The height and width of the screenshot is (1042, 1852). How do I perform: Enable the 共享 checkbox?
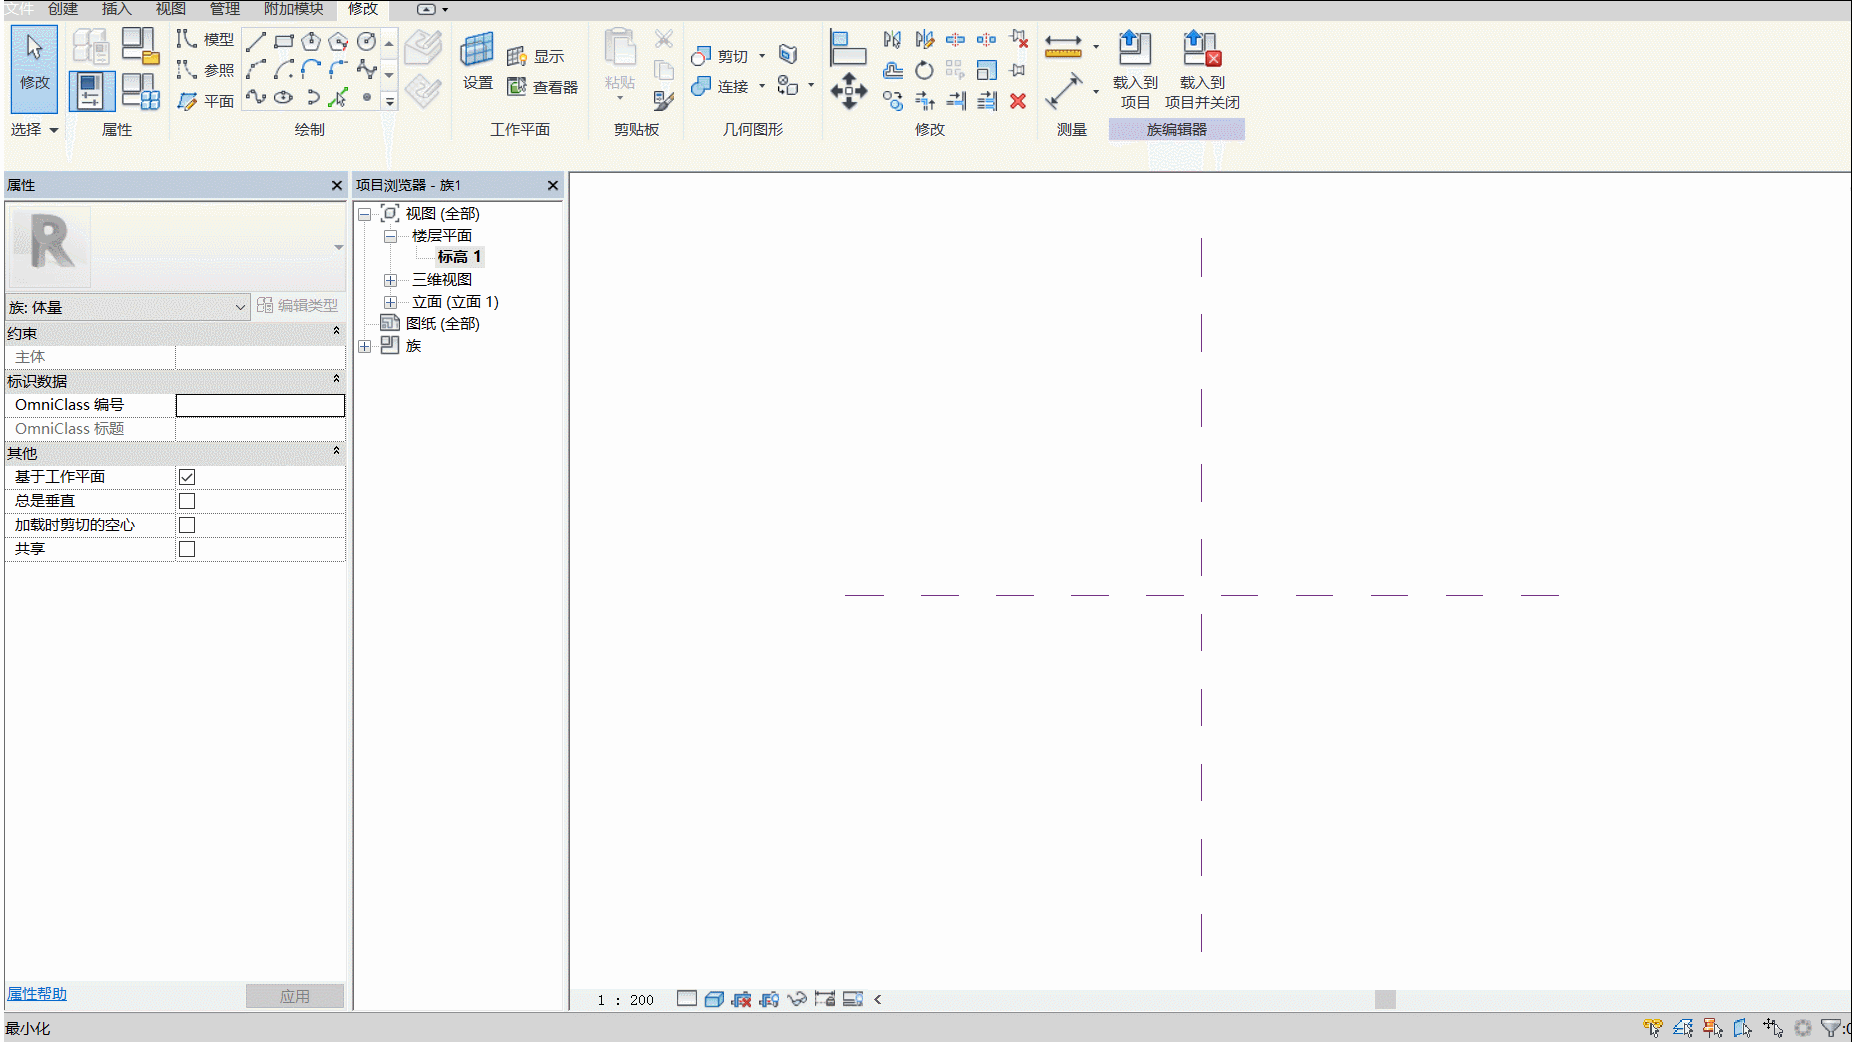point(187,549)
